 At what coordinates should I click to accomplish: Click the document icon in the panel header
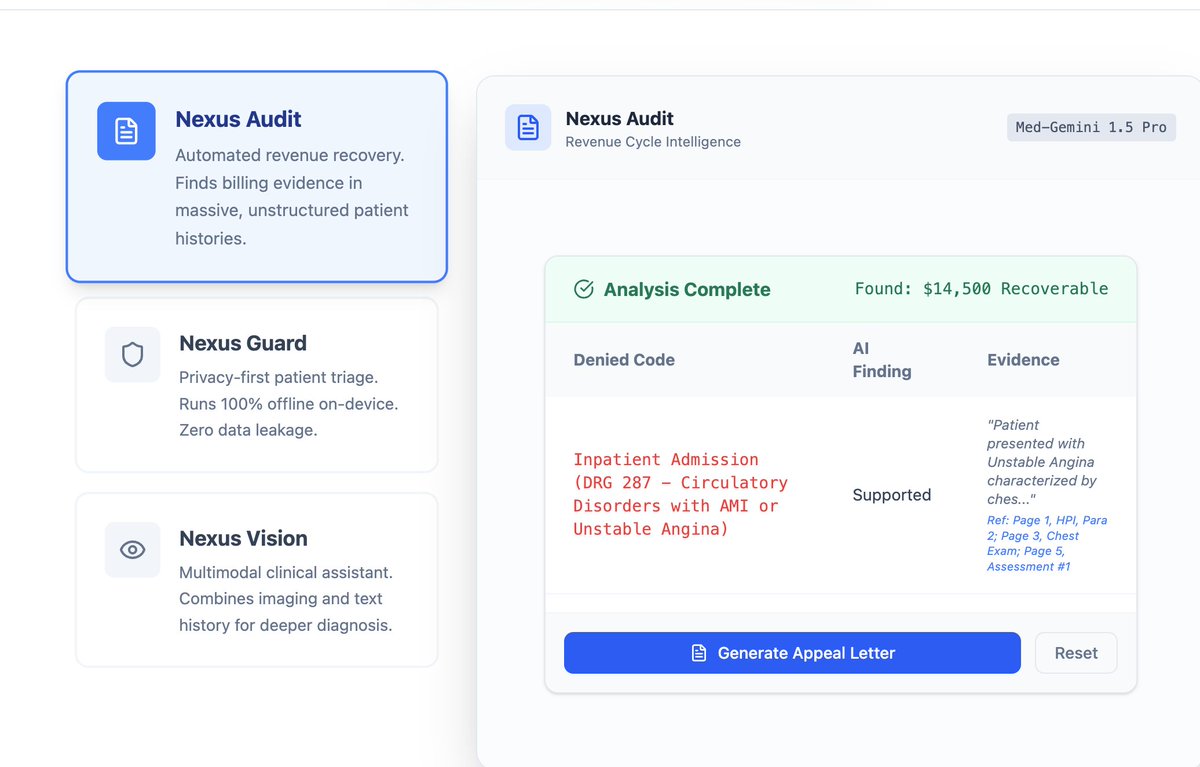tap(528, 128)
